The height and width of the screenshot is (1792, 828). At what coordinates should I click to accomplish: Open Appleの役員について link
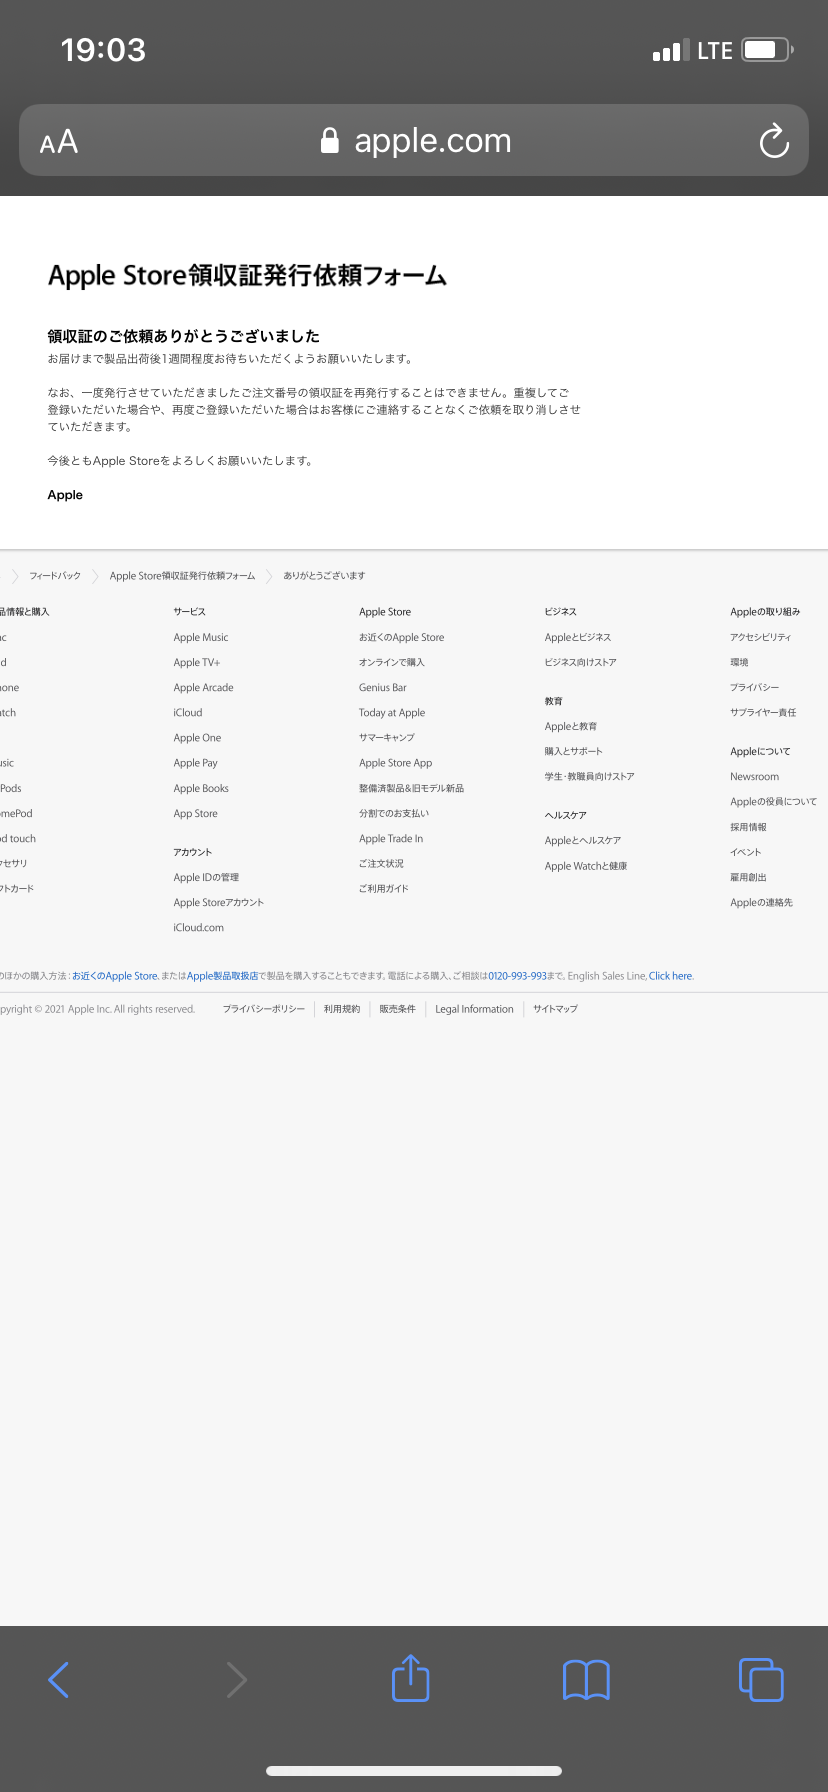coord(774,802)
